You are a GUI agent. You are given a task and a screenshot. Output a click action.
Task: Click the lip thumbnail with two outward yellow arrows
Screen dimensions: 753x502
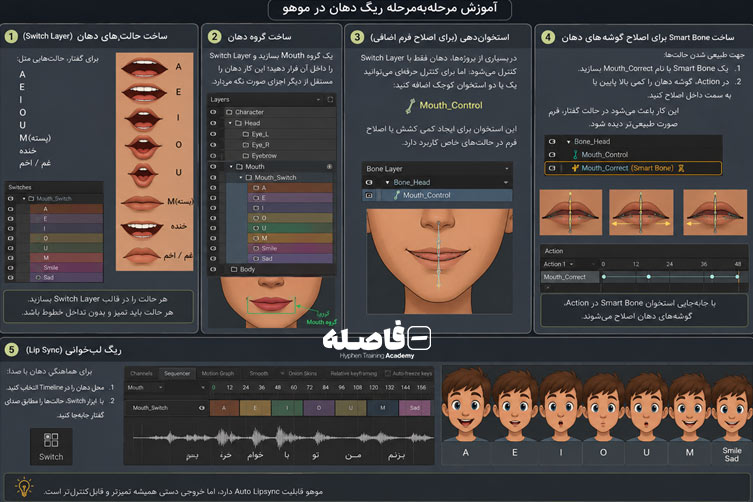pyautogui.click(x=641, y=212)
